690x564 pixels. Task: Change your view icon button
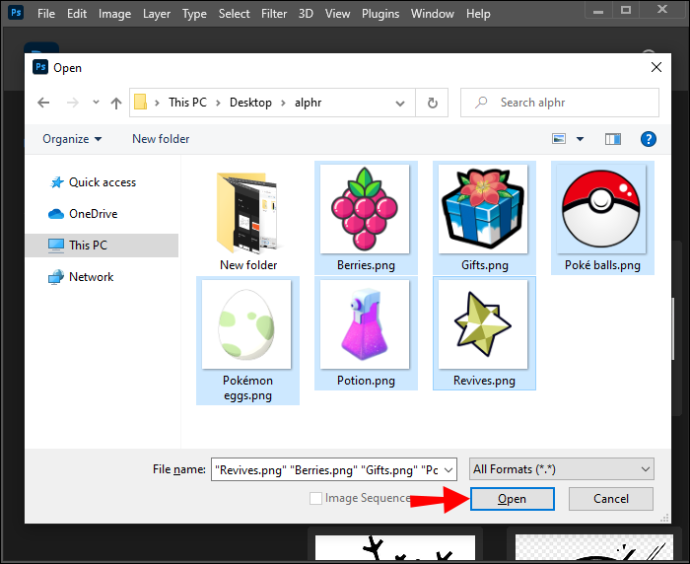pyautogui.click(x=559, y=139)
